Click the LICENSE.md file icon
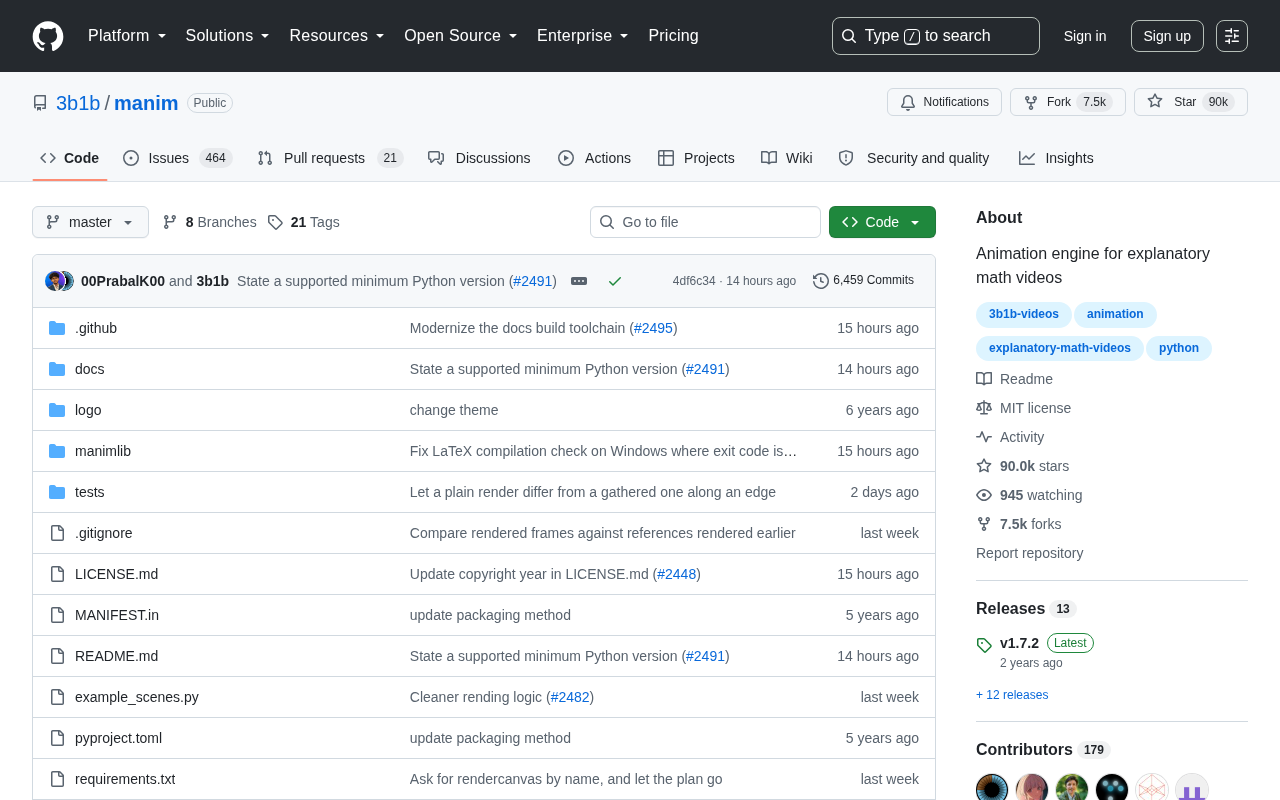This screenshot has height=800, width=1280. point(57,574)
